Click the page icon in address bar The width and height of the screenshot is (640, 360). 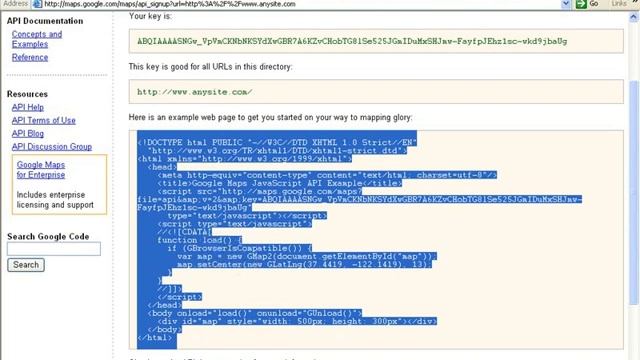pyautogui.click(x=37, y=4)
